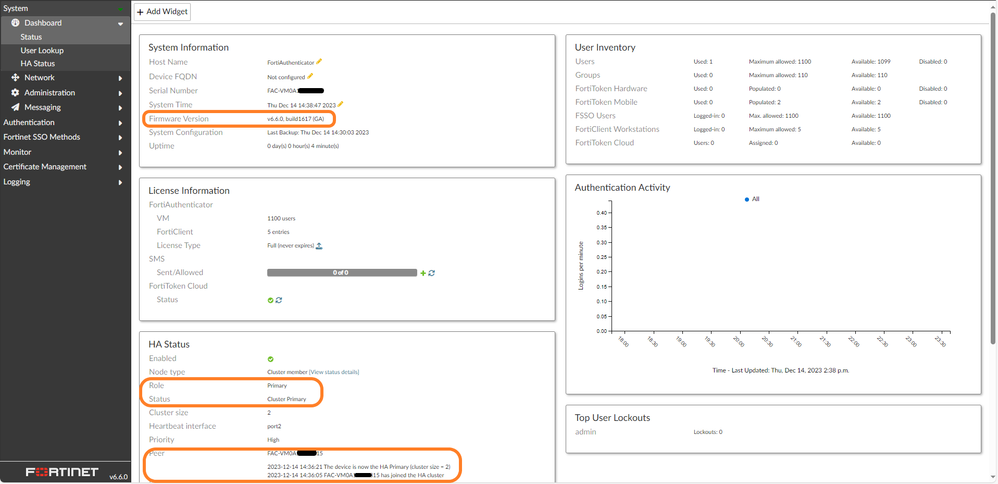Click the Cluster size value 2
This screenshot has width=998, height=484.
click(269, 413)
